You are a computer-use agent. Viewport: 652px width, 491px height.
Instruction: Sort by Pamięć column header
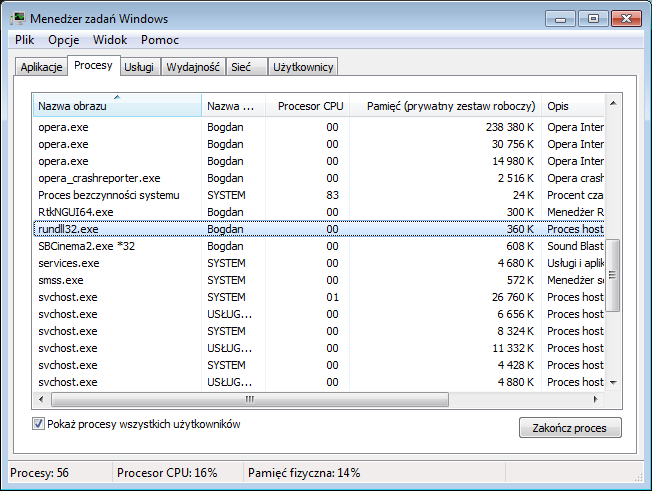(451, 106)
